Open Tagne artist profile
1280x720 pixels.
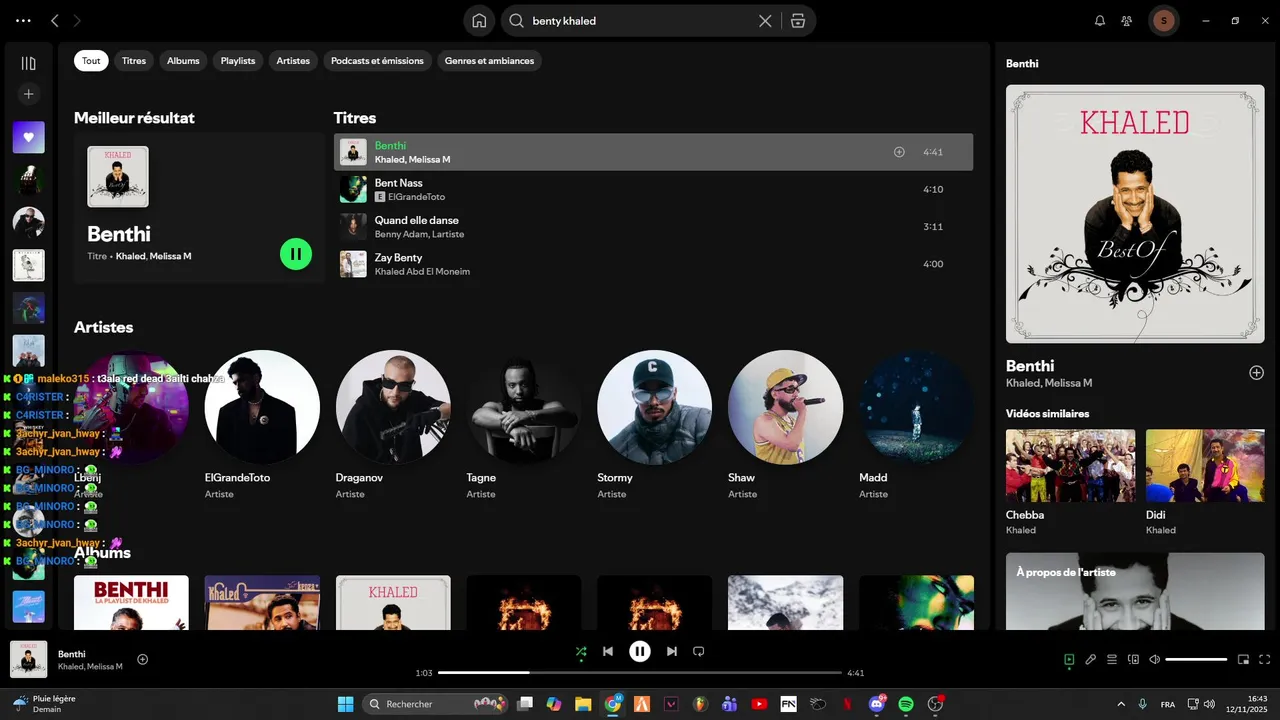click(524, 407)
